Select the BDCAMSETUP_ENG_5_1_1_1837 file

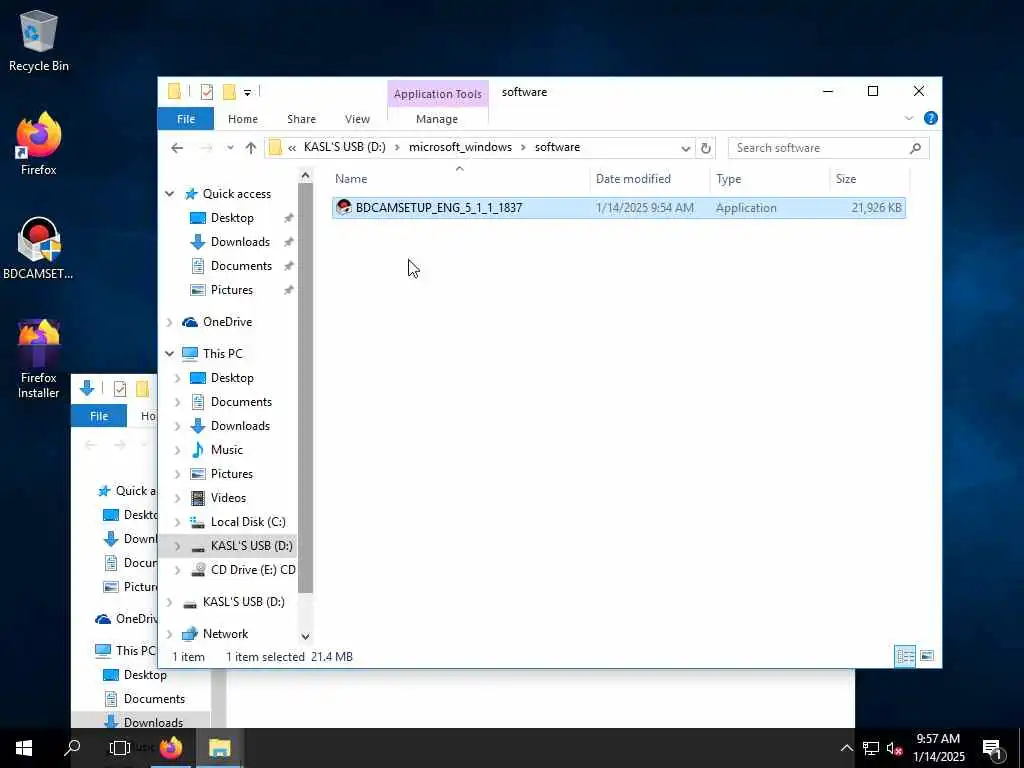[x=618, y=208]
